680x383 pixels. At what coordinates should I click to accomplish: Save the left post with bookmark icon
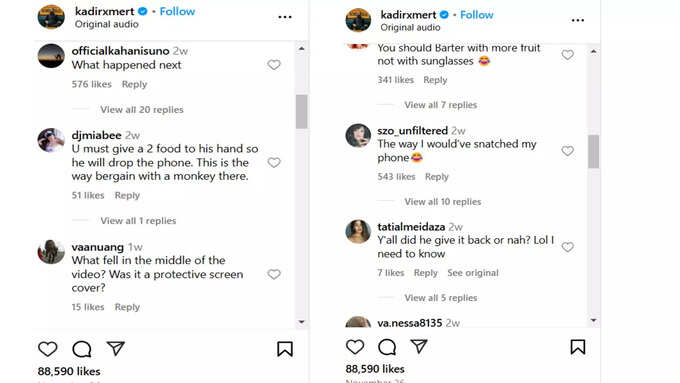(x=285, y=349)
